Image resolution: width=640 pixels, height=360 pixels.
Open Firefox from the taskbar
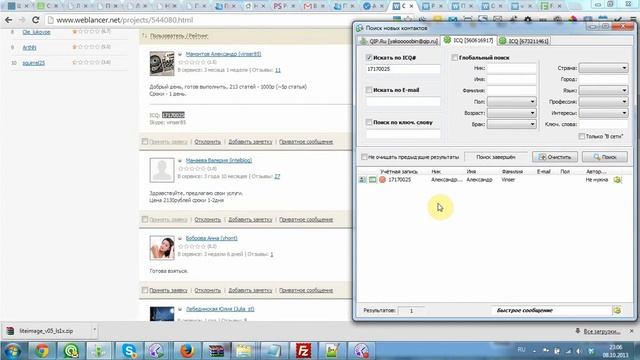pyautogui.click(x=187, y=350)
